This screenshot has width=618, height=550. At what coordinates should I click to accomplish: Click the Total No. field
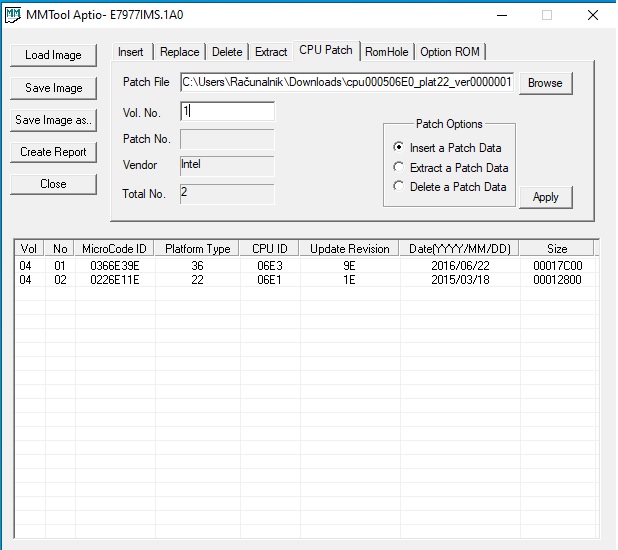click(227, 194)
